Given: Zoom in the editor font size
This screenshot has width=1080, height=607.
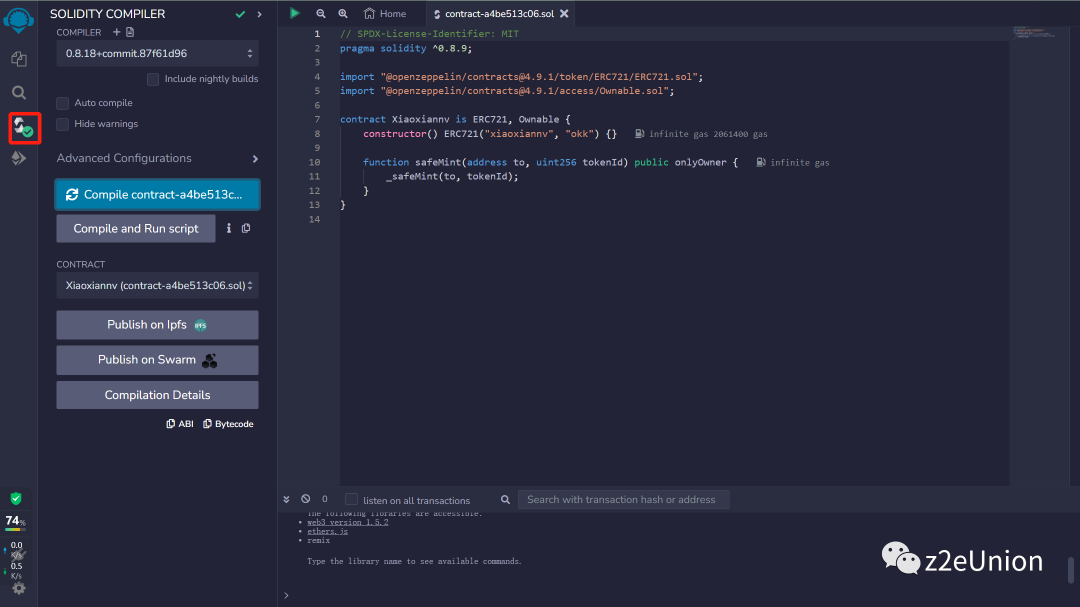Looking at the screenshot, I should (x=343, y=14).
